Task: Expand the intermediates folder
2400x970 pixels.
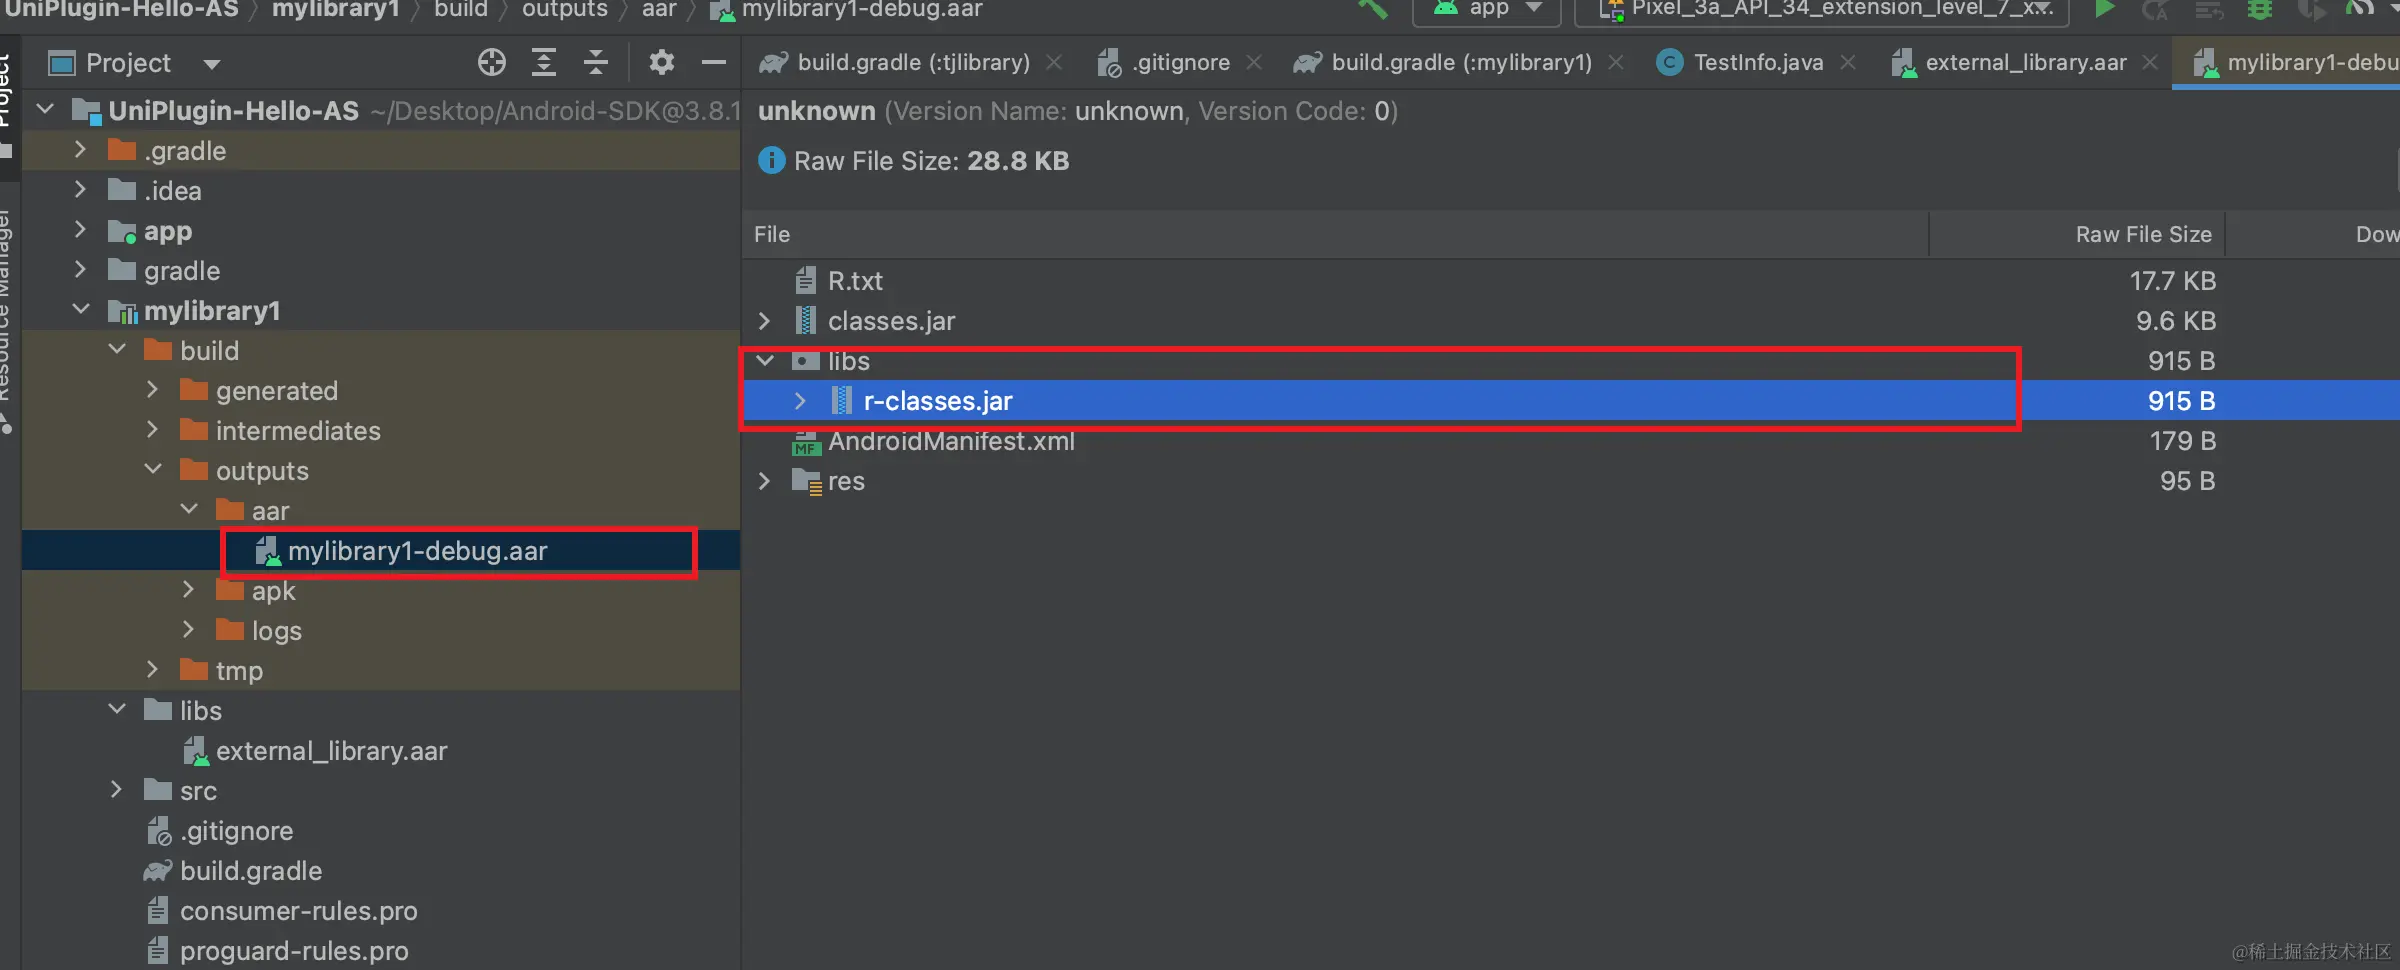Action: tap(153, 430)
